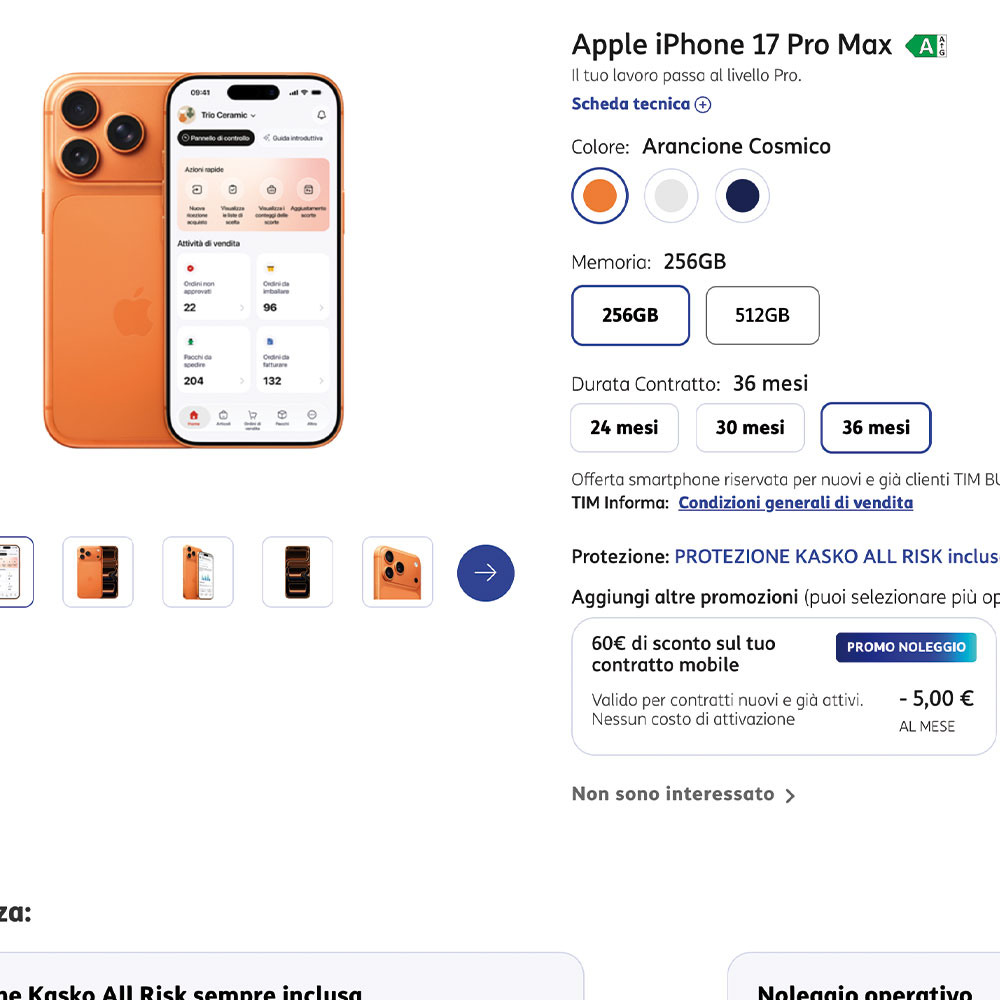Select the dark blue color swatch
Viewport: 1000px width, 1000px height.
click(x=742, y=196)
